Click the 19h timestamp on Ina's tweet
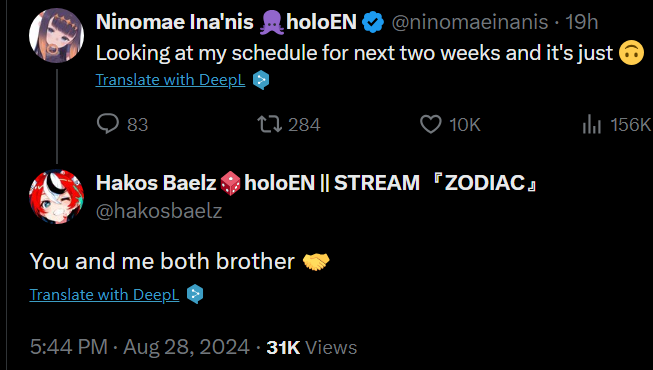The image size is (653, 370). [x=581, y=22]
